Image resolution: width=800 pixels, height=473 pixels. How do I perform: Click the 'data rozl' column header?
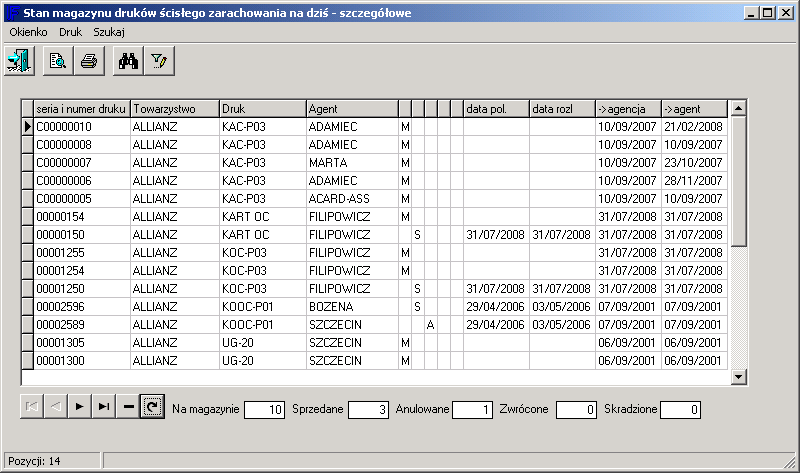(x=562, y=109)
